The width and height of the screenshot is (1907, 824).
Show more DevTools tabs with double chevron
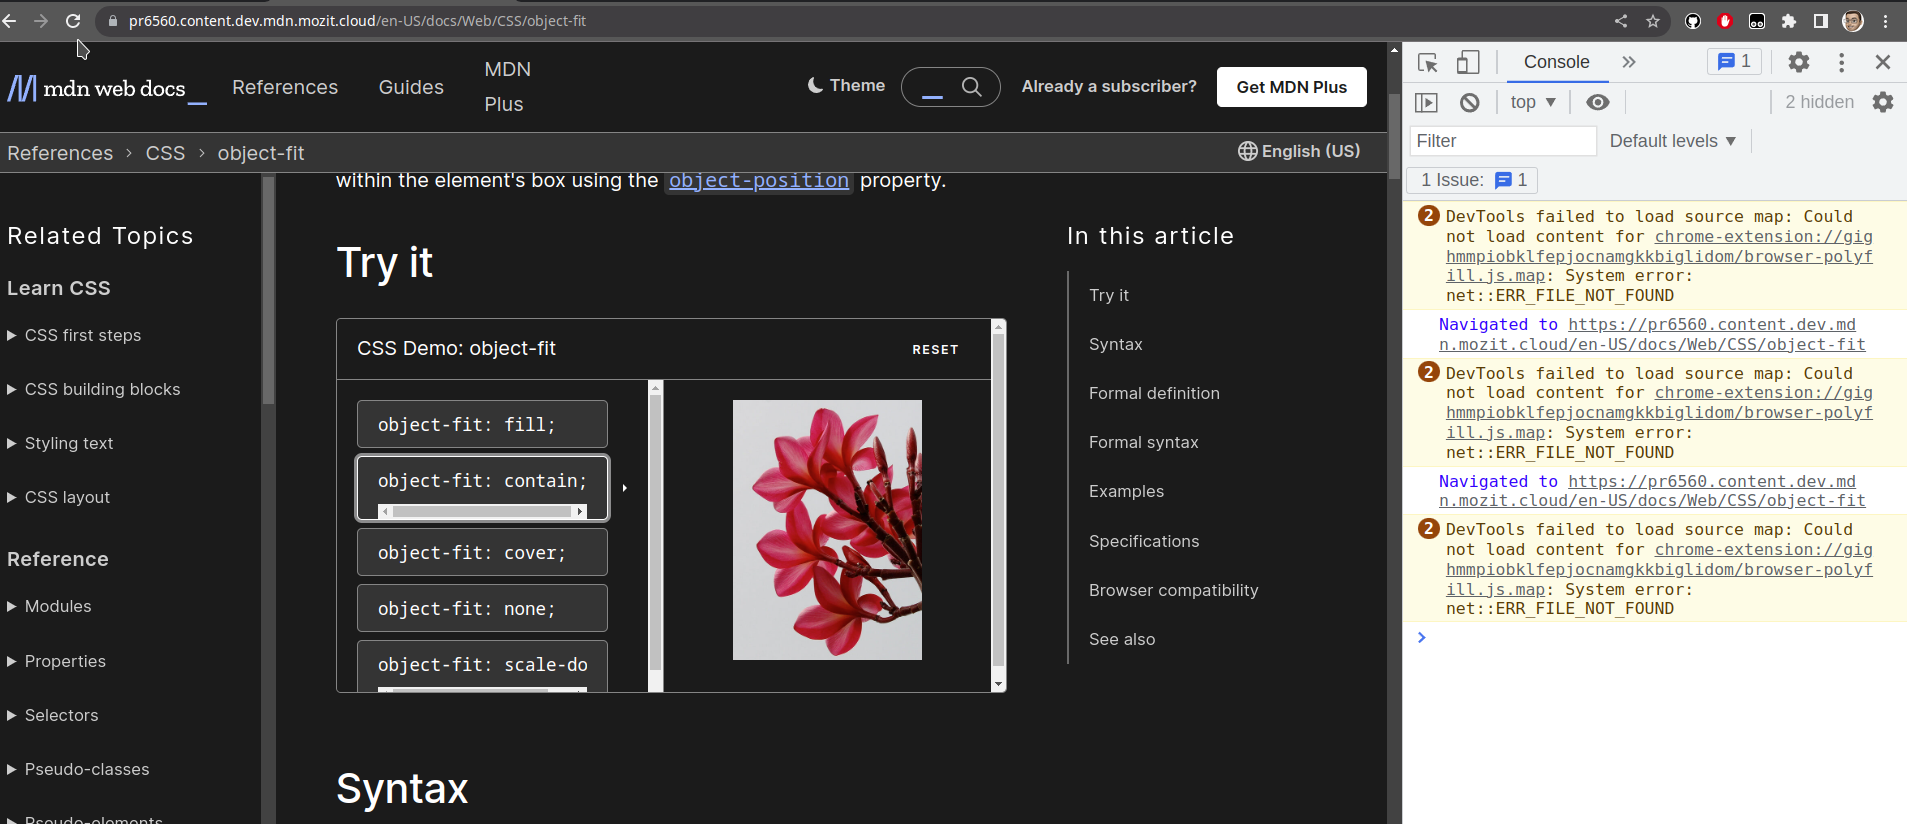[1629, 62]
